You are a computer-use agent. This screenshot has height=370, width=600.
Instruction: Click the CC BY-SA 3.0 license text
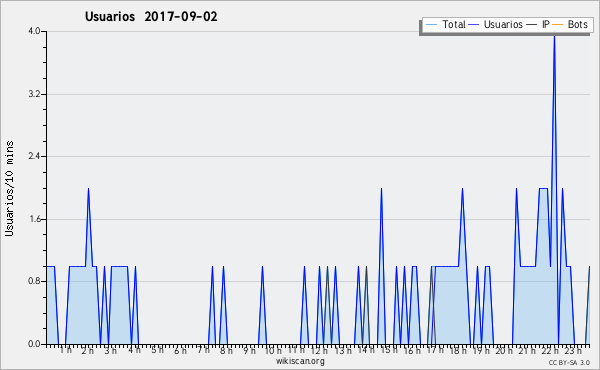(569, 362)
